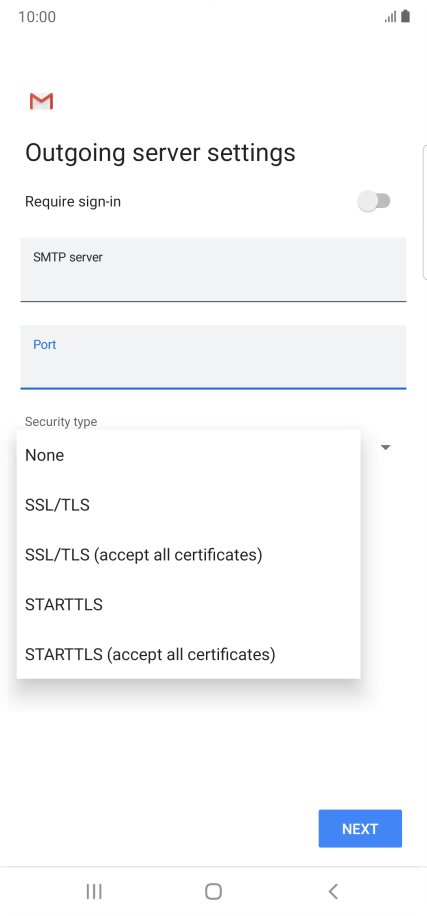This screenshot has width=427, height=916.
Task: Choose STARTTLS (accept all certificates)
Action: [189, 654]
